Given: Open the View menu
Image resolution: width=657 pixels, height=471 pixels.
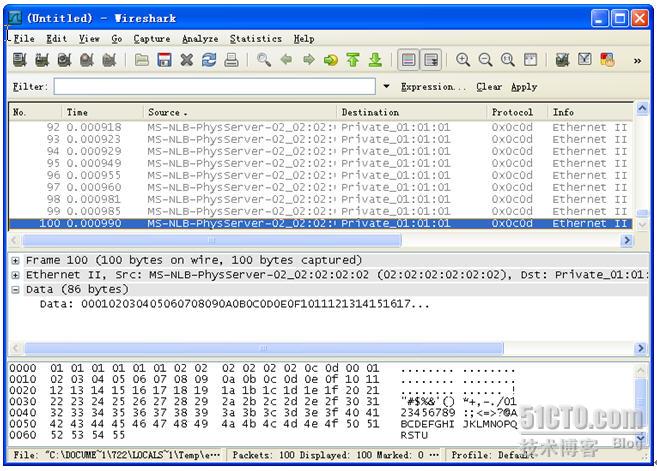Looking at the screenshot, I should pyautogui.click(x=89, y=39).
